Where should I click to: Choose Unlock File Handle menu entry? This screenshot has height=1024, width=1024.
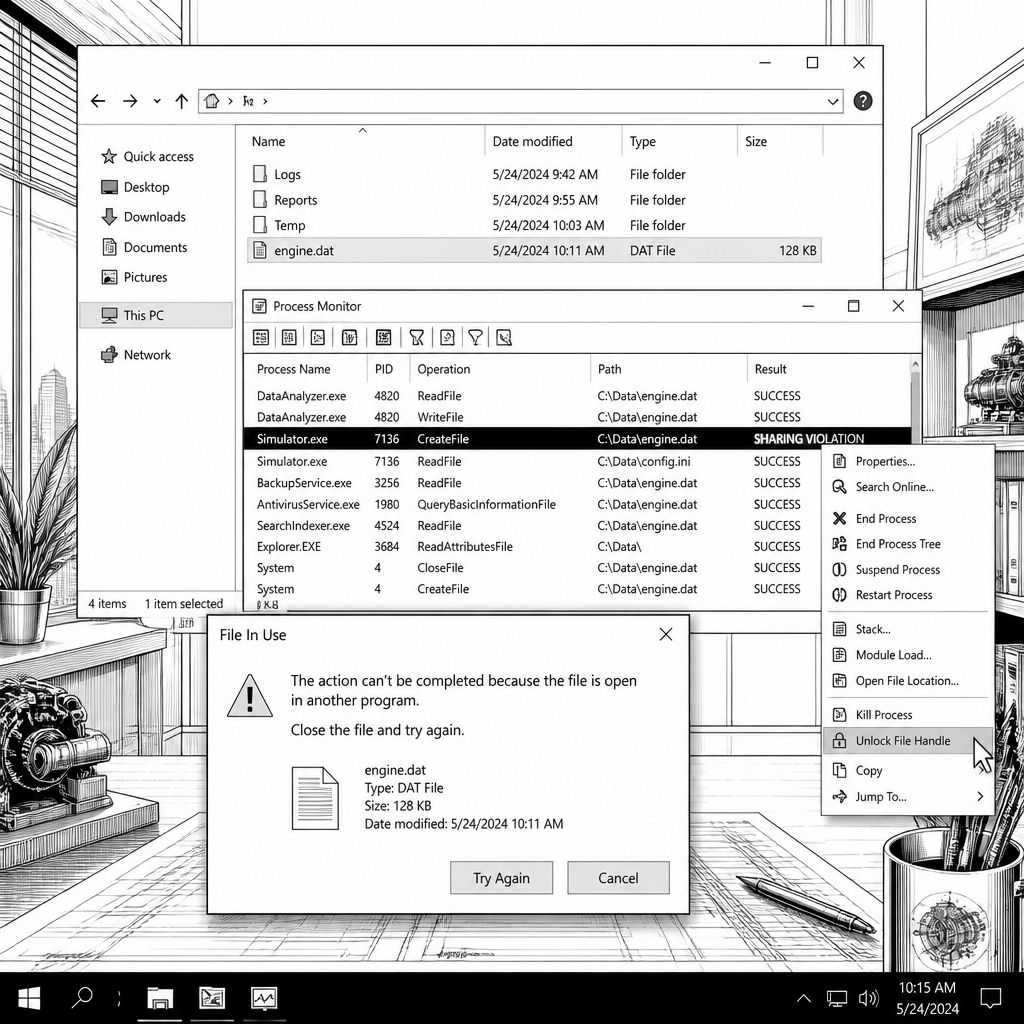908,741
